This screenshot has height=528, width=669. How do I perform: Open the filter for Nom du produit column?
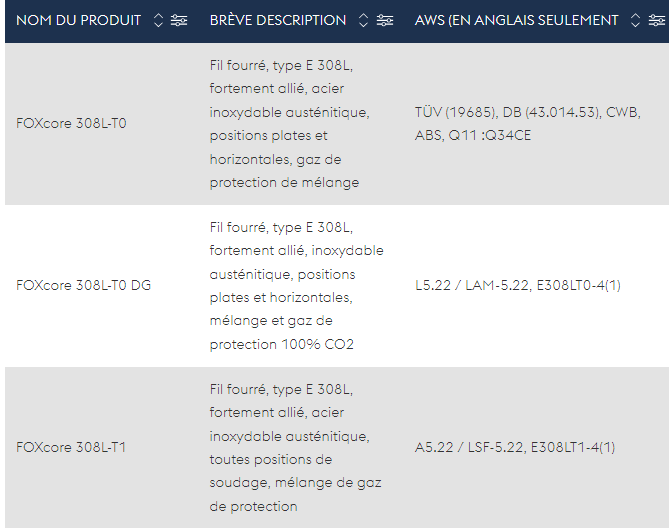pyautogui.click(x=179, y=21)
